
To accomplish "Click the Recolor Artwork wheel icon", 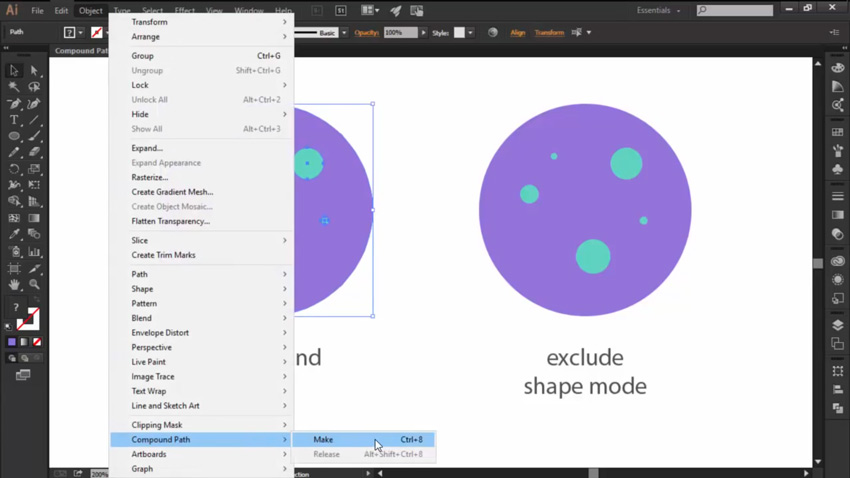I will (x=493, y=33).
